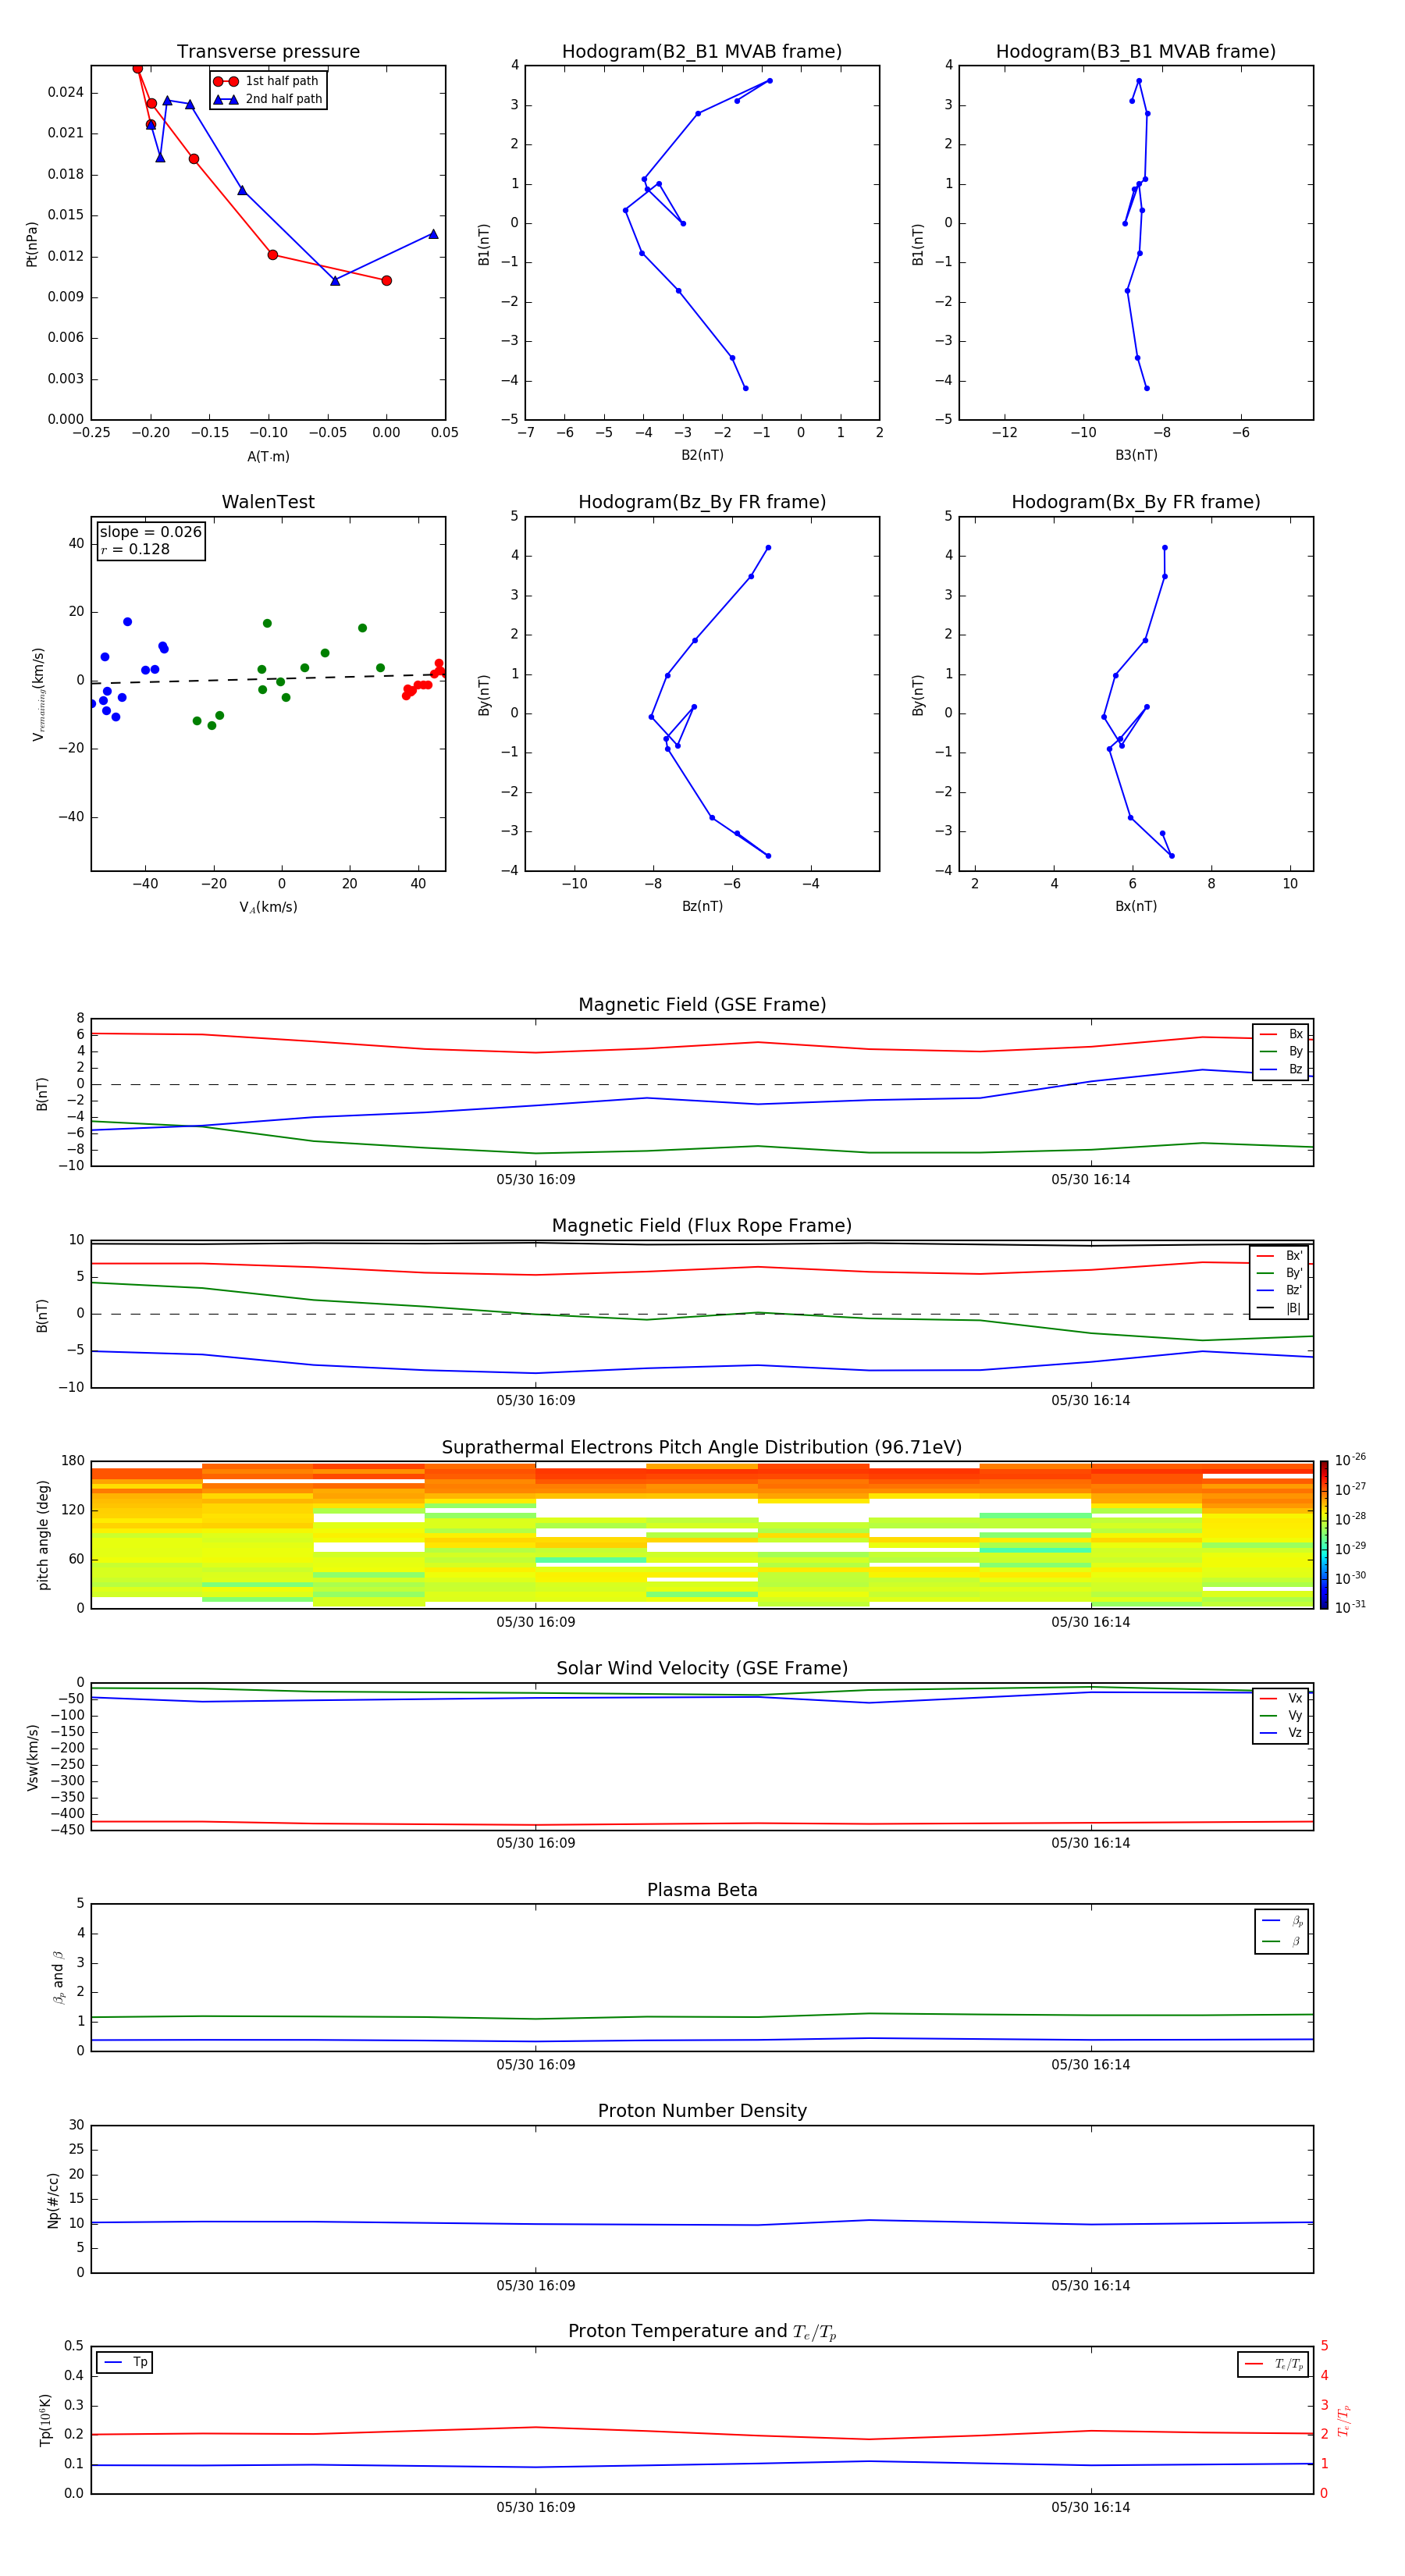Click the rightmost blue triangle in Transverse pressure
Viewport: 1405px width, 2576px height.
pos(433,234)
